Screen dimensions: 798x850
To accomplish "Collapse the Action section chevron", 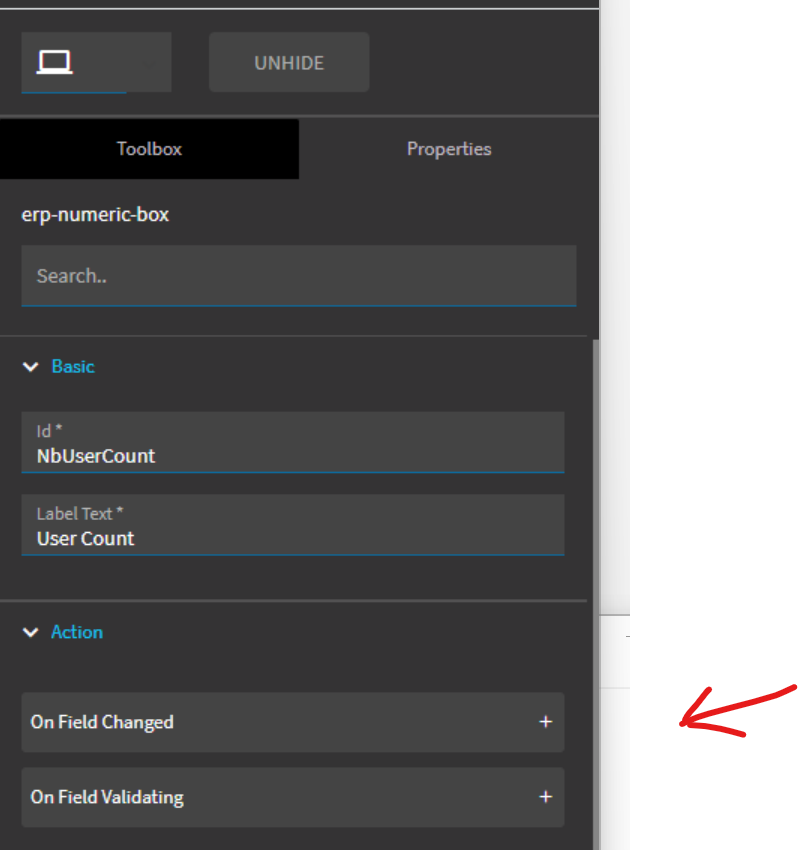I will (x=31, y=632).
